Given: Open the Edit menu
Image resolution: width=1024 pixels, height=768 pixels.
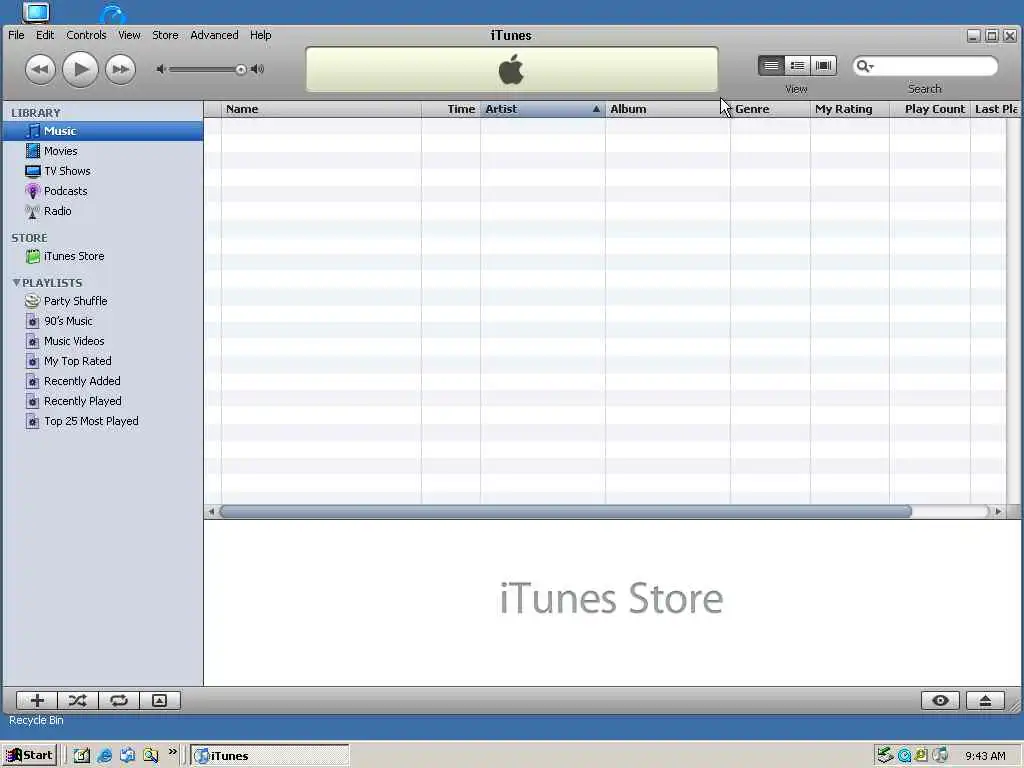Looking at the screenshot, I should (x=45, y=35).
